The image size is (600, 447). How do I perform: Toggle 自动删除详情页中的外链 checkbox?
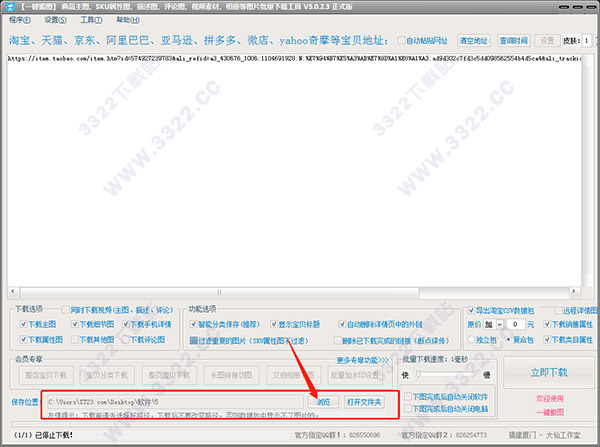tap(342, 324)
